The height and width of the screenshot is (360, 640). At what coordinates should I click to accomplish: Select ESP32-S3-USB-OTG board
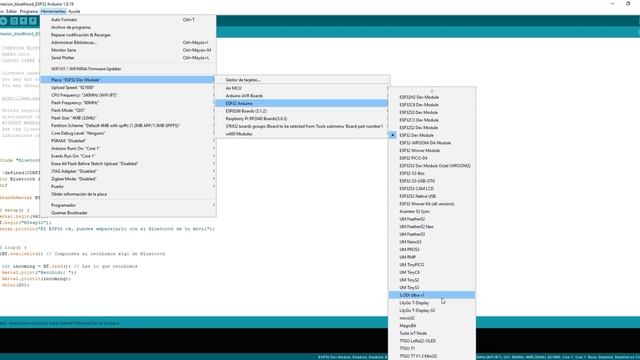tap(432, 181)
